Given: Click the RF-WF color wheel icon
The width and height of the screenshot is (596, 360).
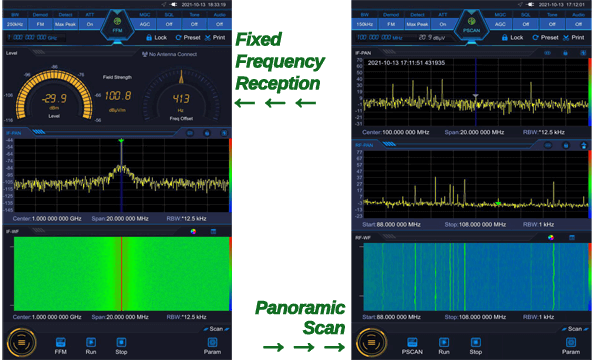Looking at the screenshot, I should 551,238.
